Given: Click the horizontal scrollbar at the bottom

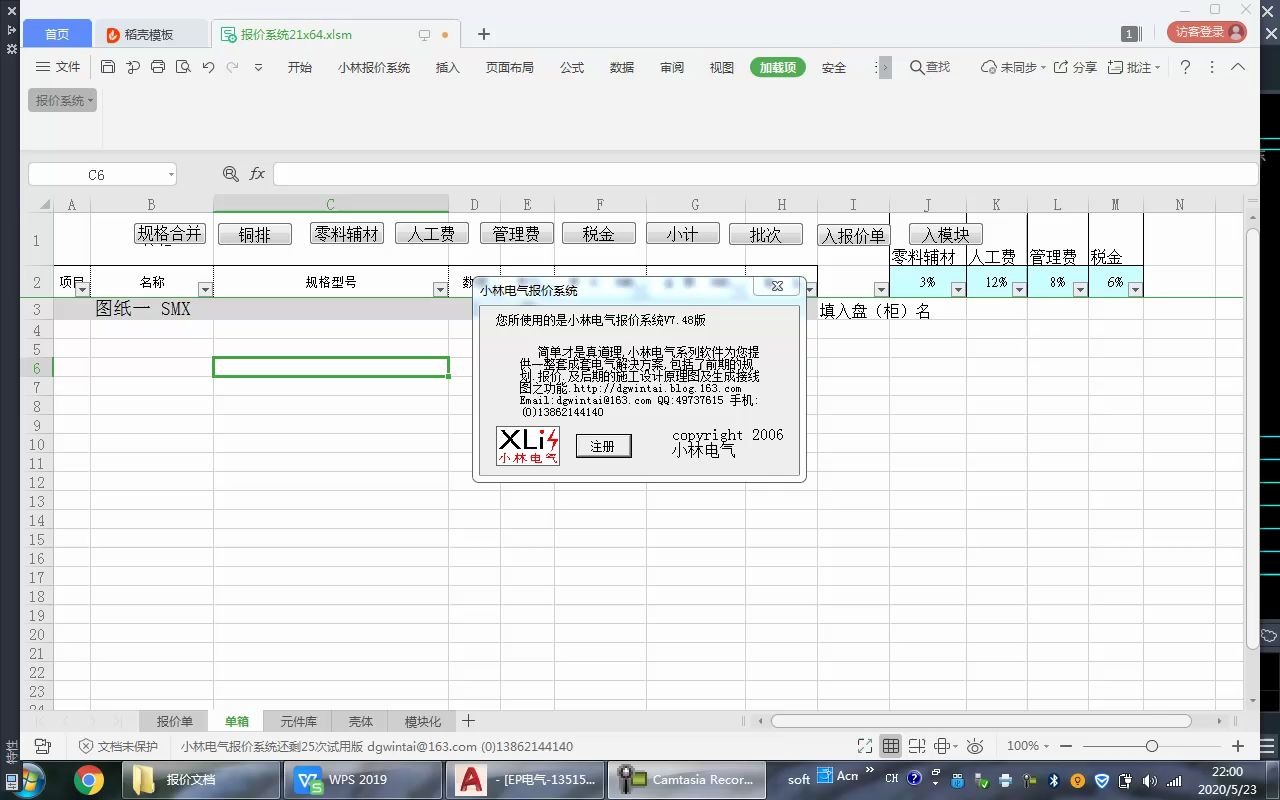Looking at the screenshot, I should [x=981, y=721].
